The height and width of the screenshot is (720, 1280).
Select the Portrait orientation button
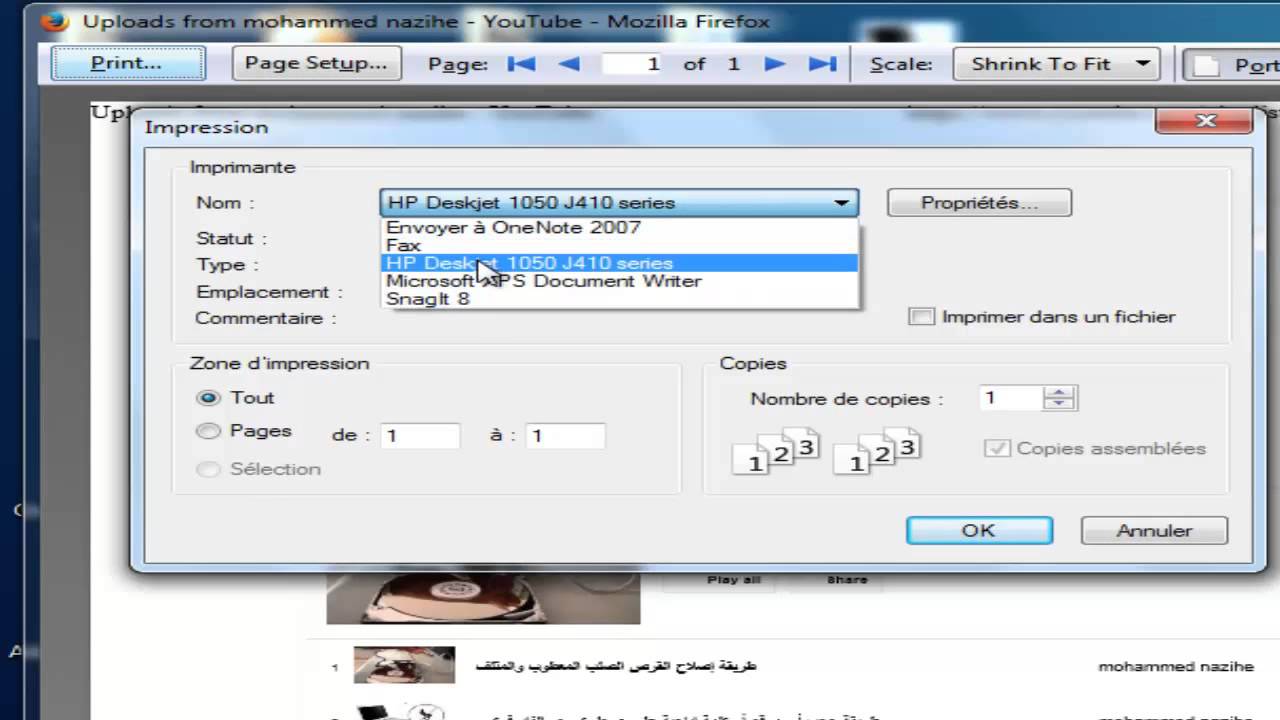[x=1232, y=65]
